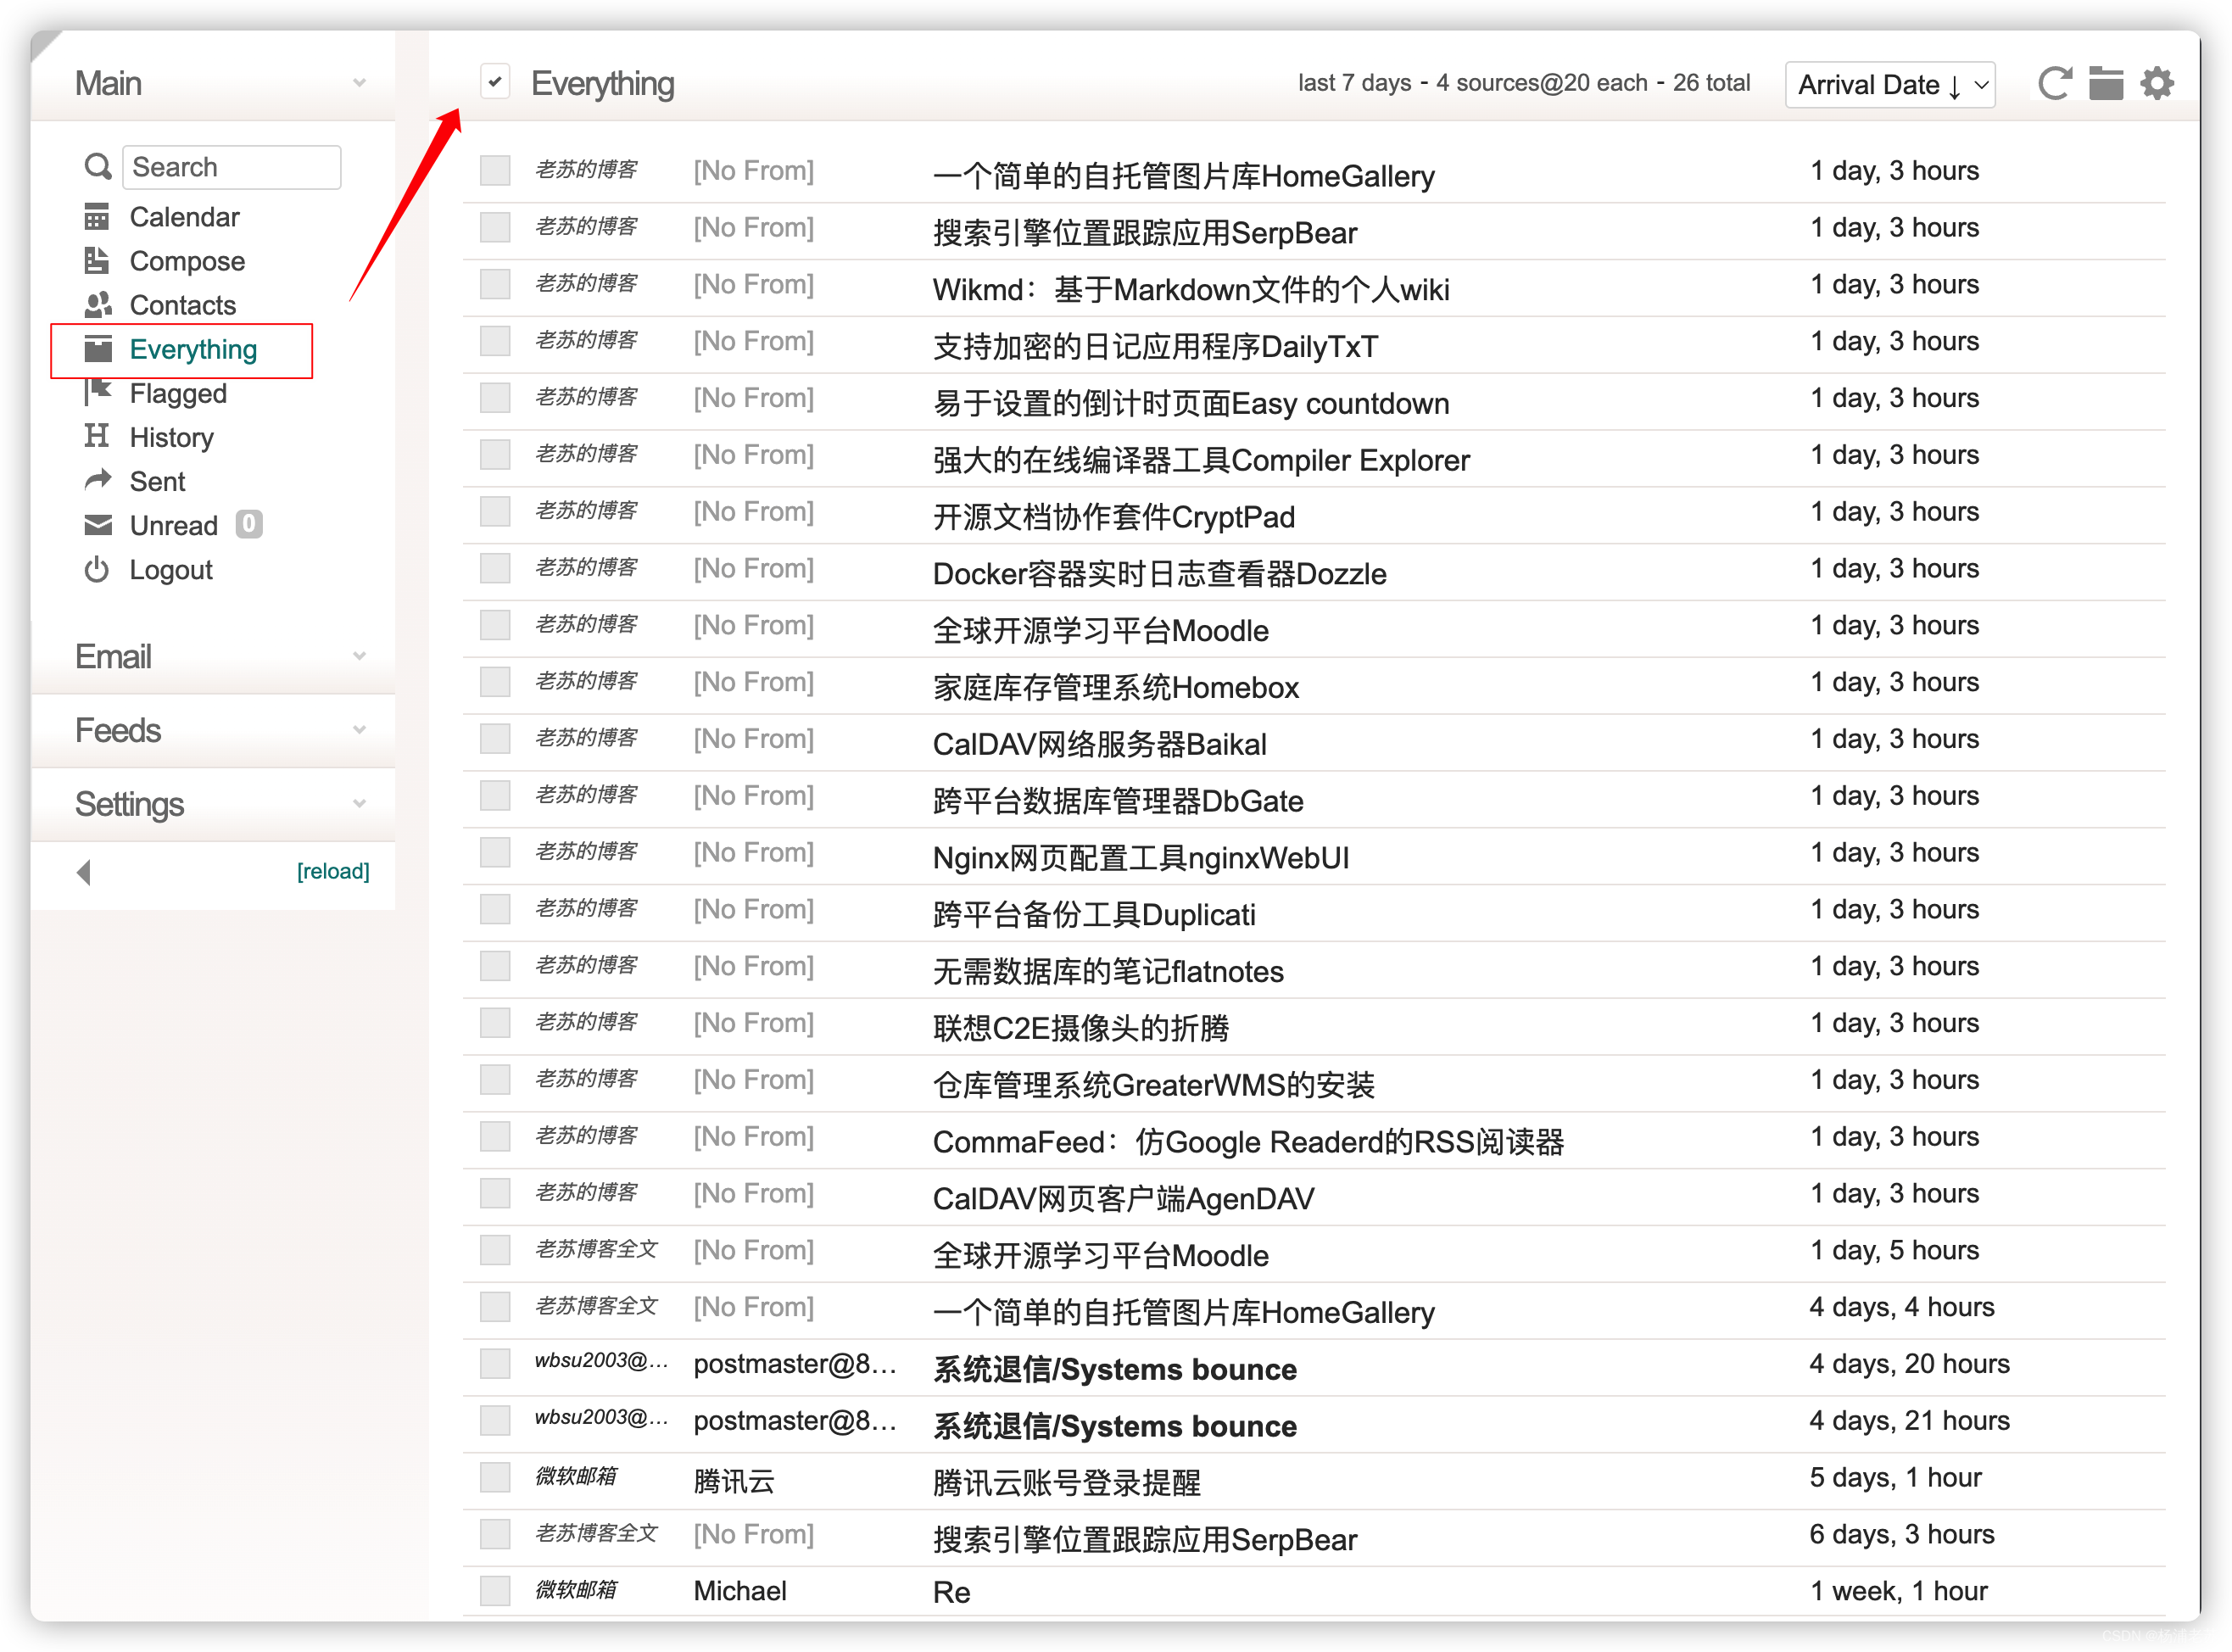Image resolution: width=2232 pixels, height=1652 pixels.
Task: Toggle the select-all checkbox beside Everything
Action: pos(495,82)
